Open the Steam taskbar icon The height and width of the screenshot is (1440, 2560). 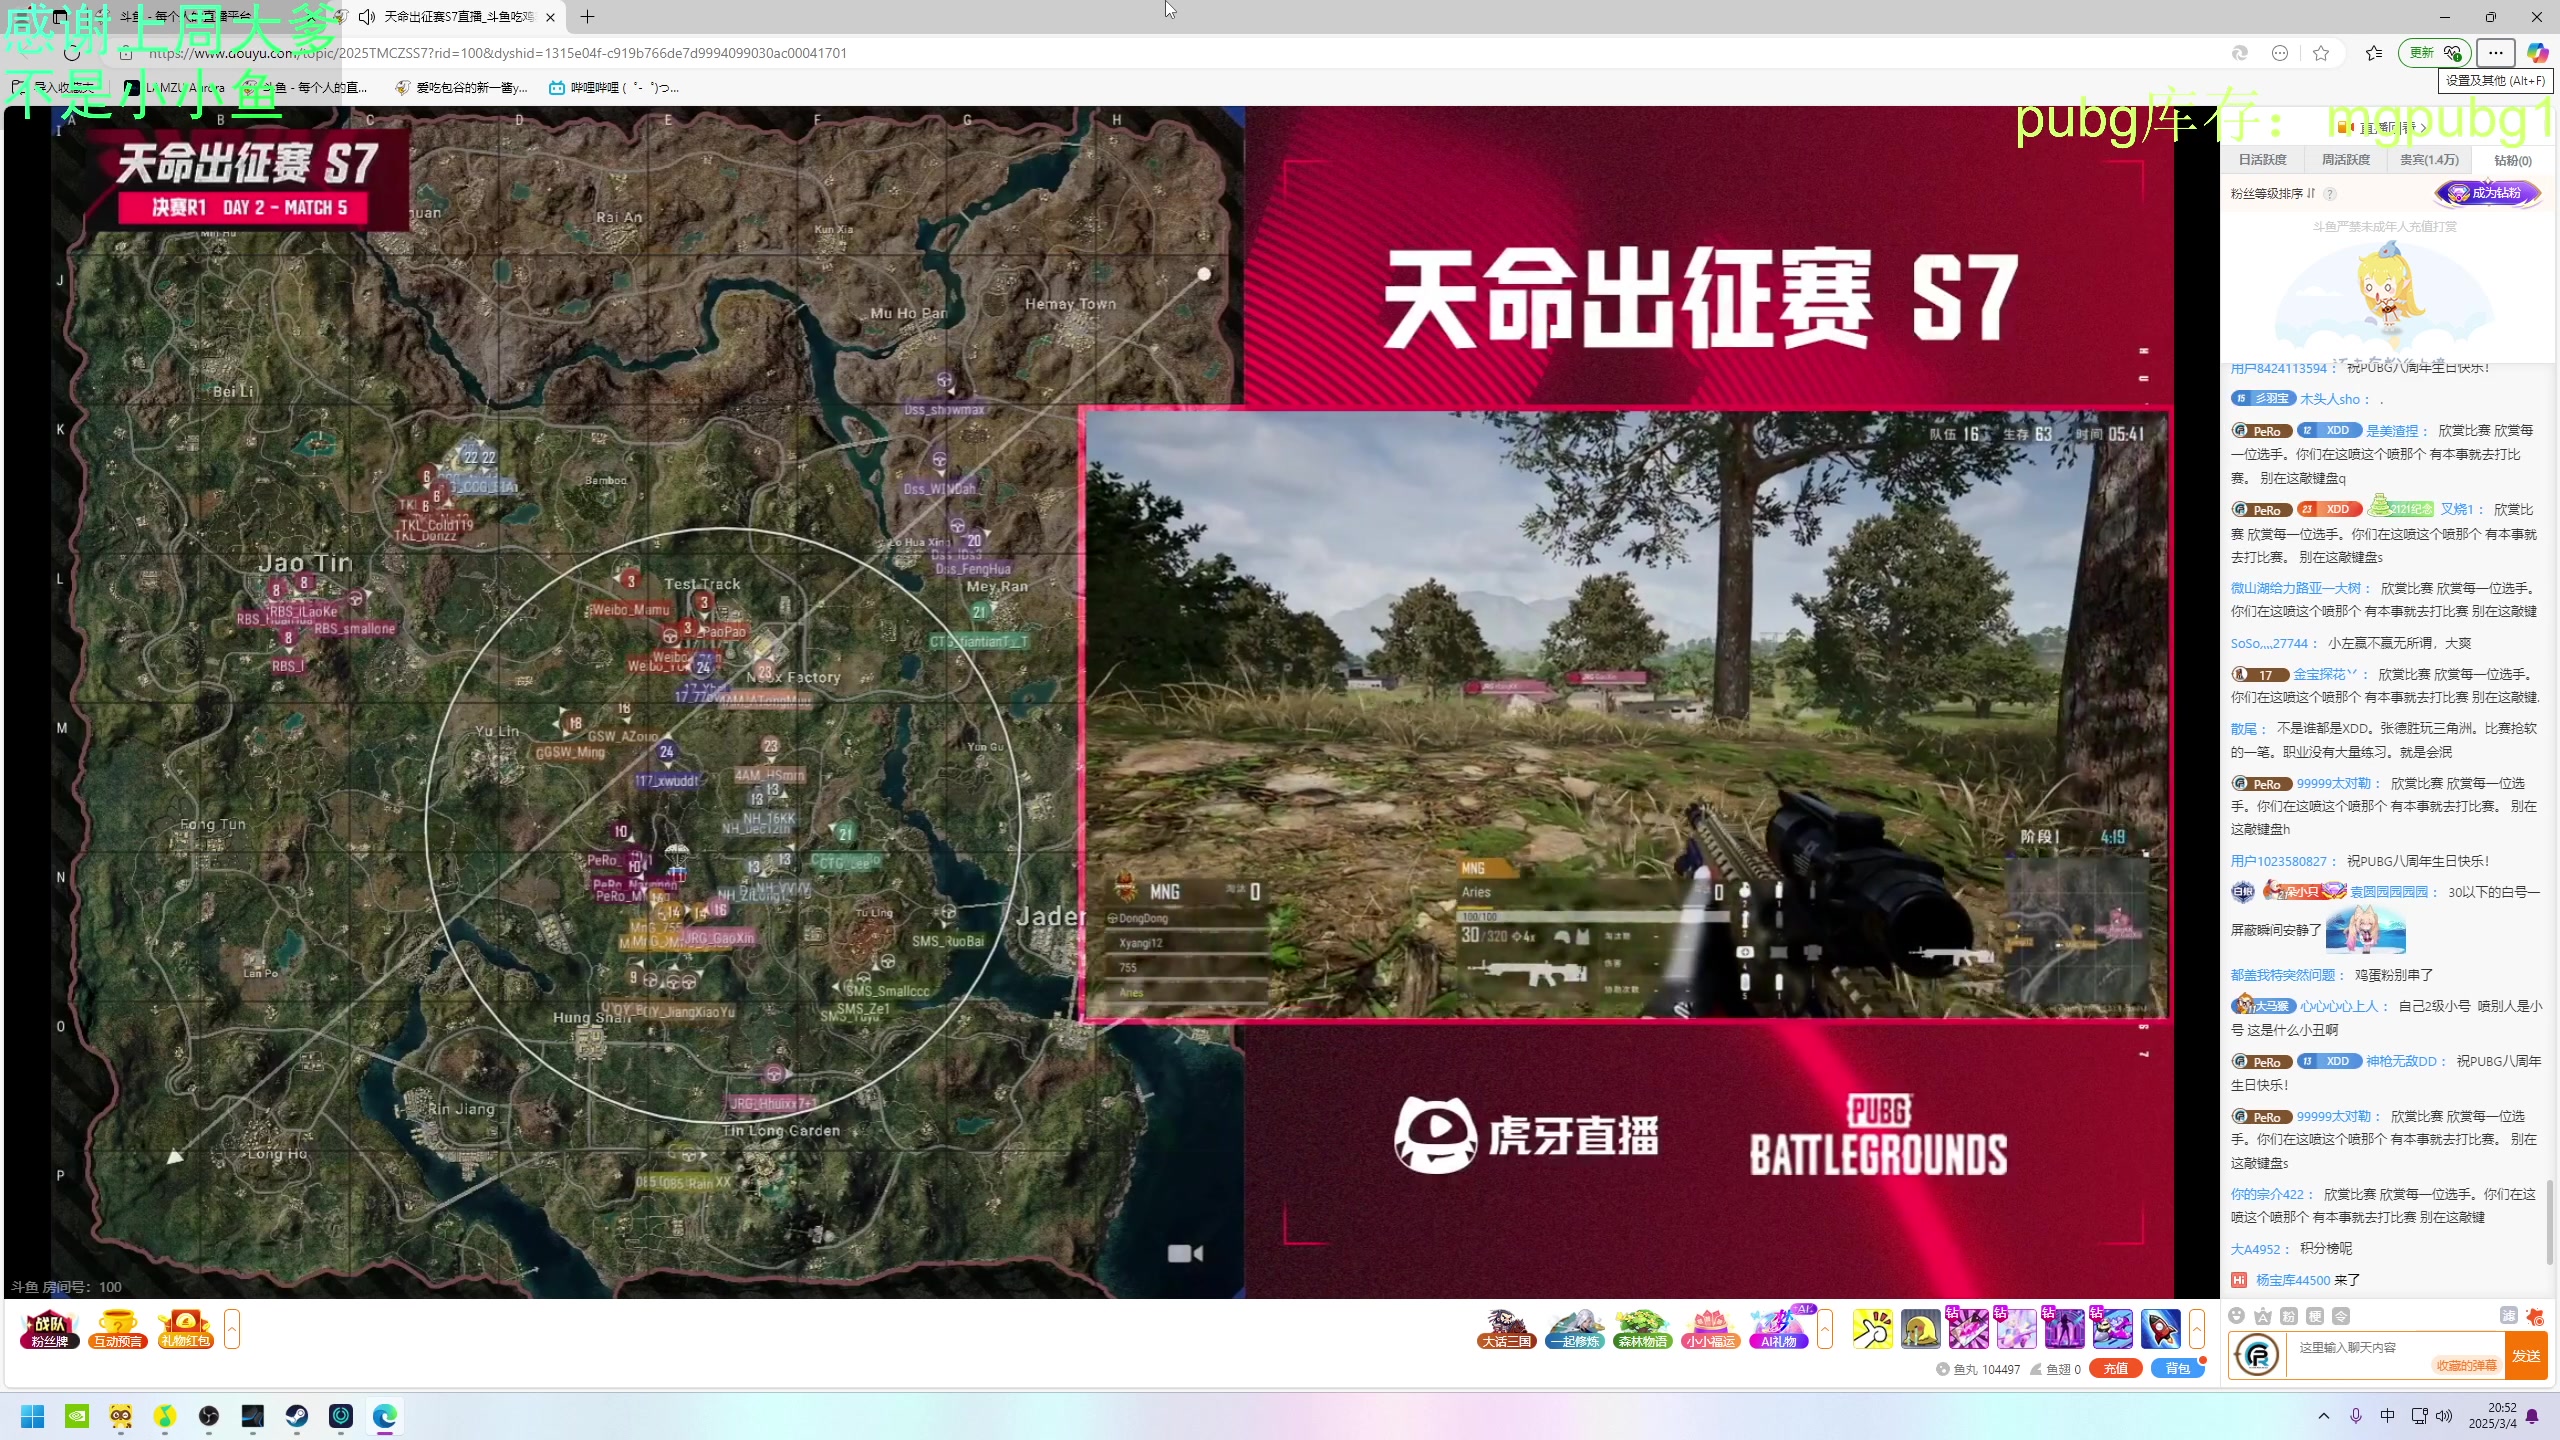pyautogui.click(x=297, y=1416)
